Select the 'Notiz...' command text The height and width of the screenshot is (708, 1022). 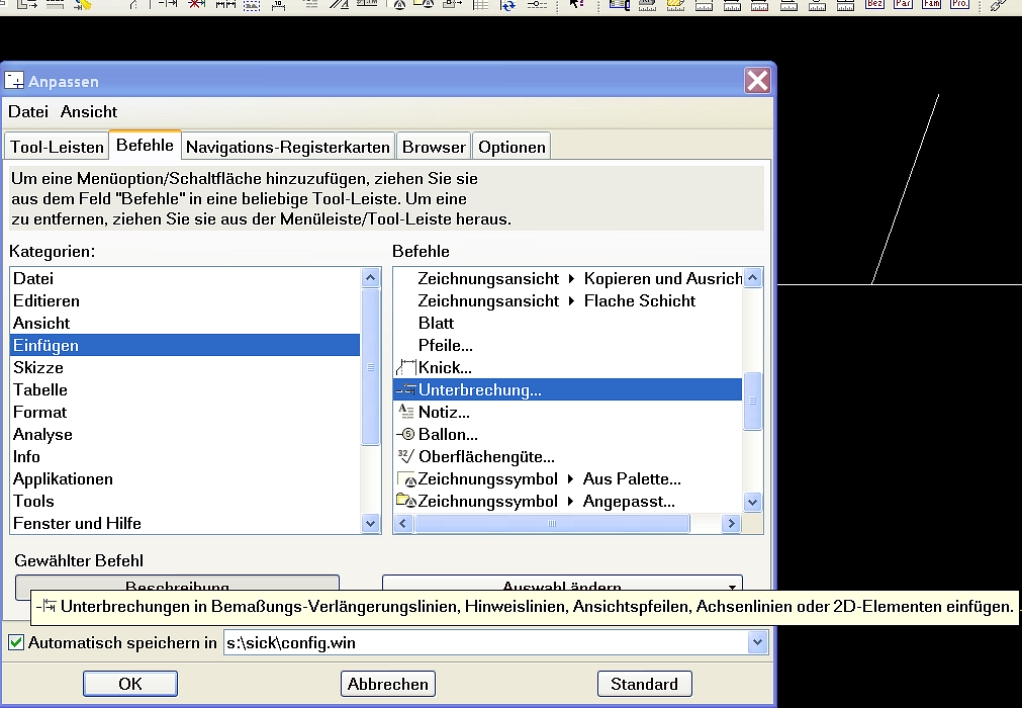coord(444,412)
